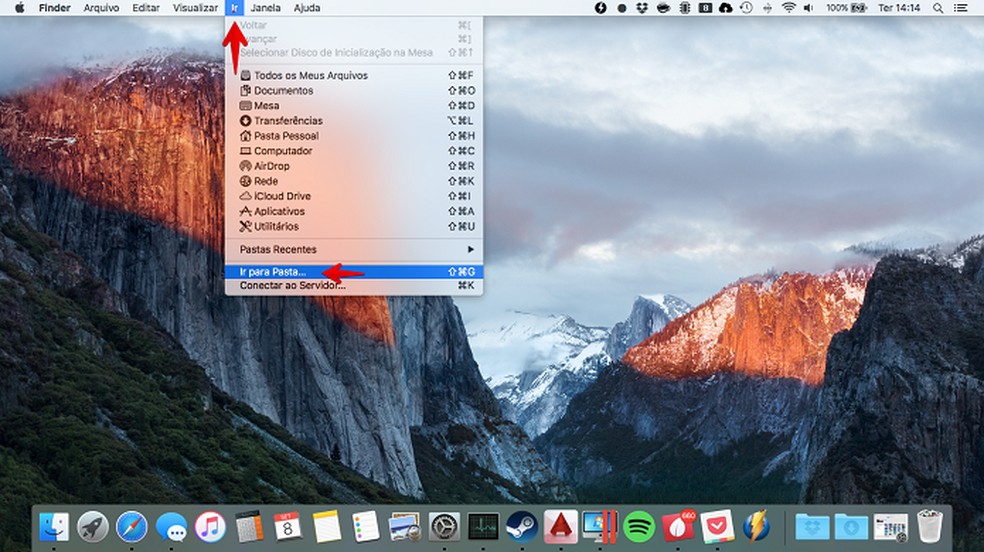Open Time Machine menu bar icon

746,8
